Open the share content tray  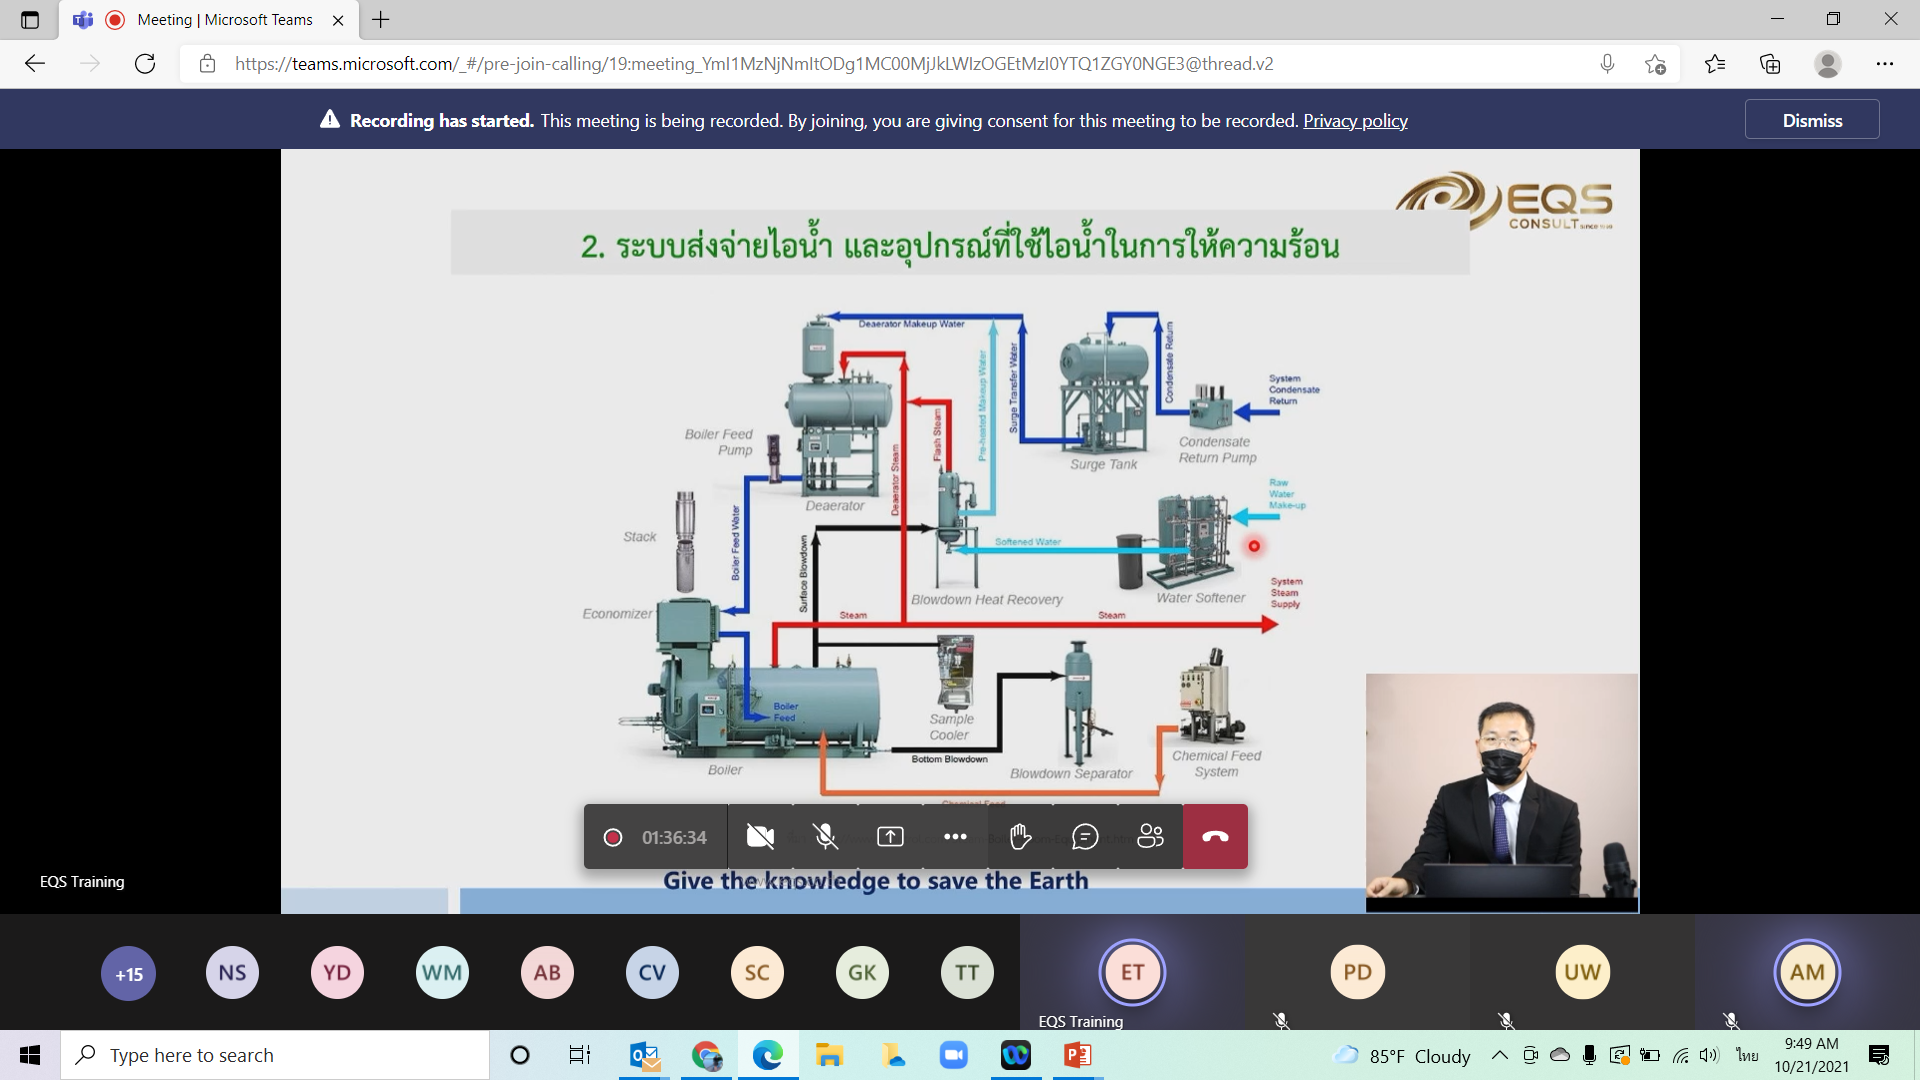tap(890, 837)
